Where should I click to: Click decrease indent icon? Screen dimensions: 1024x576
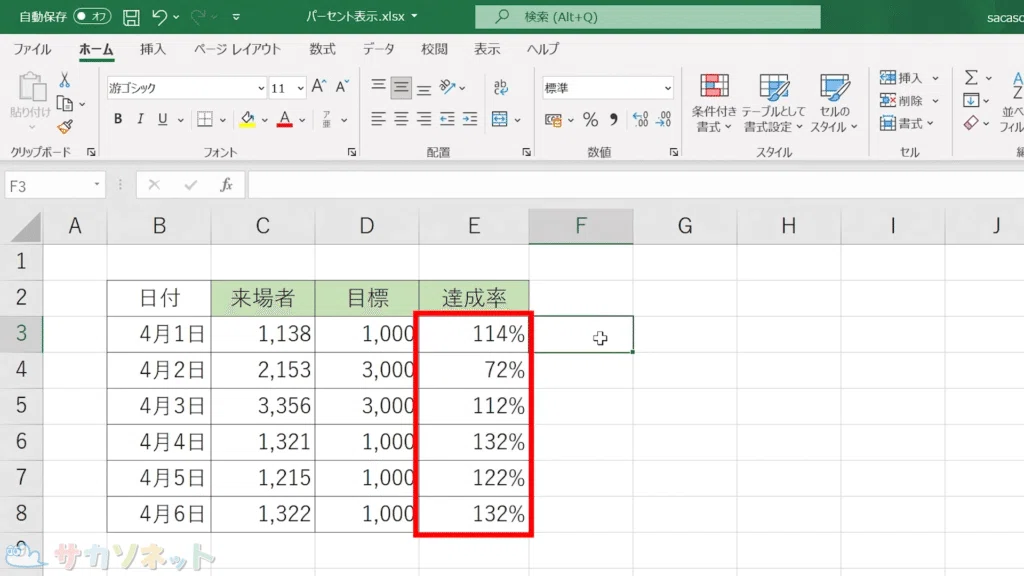coord(447,119)
